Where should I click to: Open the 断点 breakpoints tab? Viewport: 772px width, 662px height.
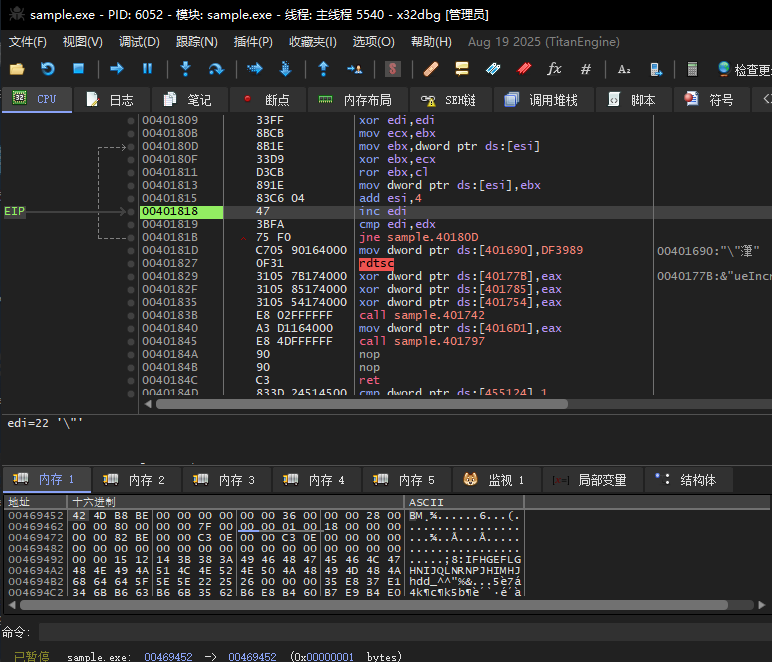(x=267, y=100)
